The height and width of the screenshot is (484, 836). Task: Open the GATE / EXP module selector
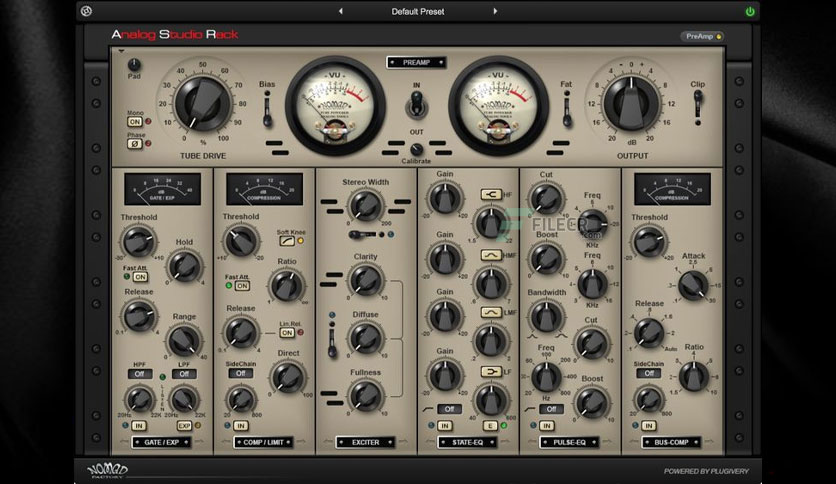click(162, 442)
